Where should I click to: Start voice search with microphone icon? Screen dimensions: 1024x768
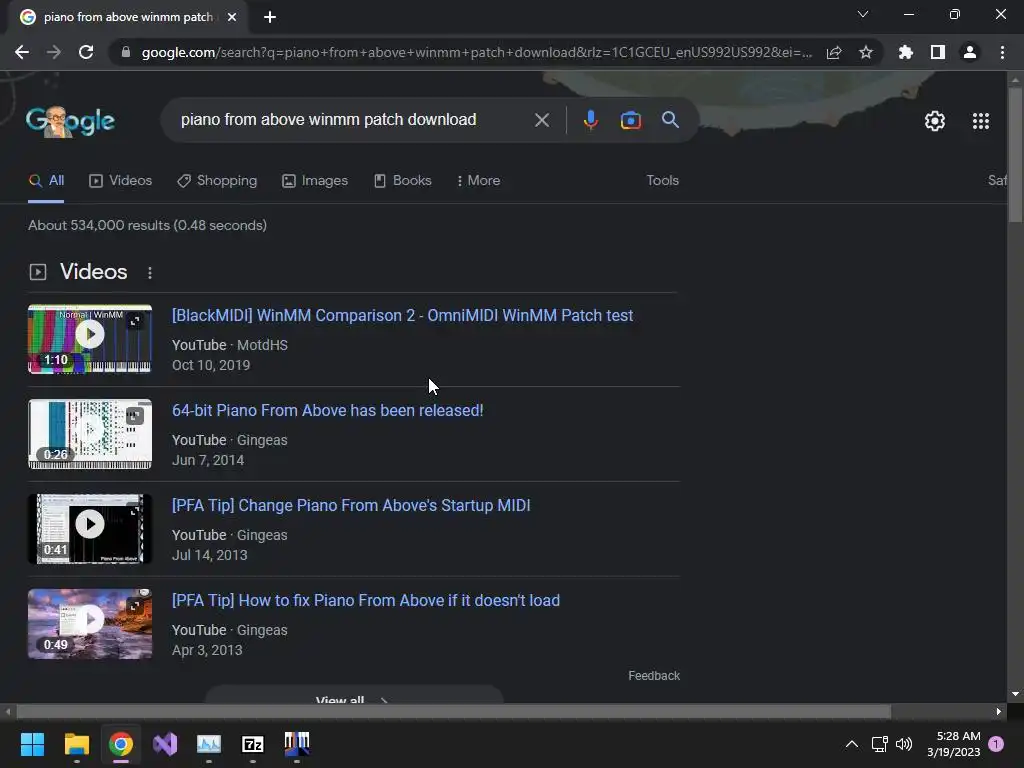(x=590, y=120)
